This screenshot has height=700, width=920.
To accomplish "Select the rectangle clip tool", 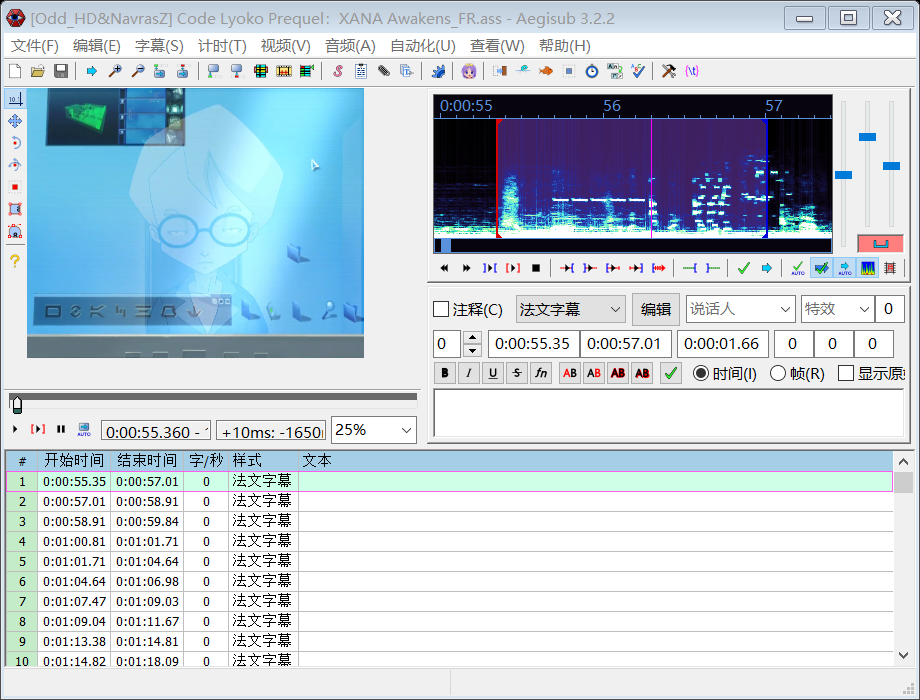I will tap(15, 209).
